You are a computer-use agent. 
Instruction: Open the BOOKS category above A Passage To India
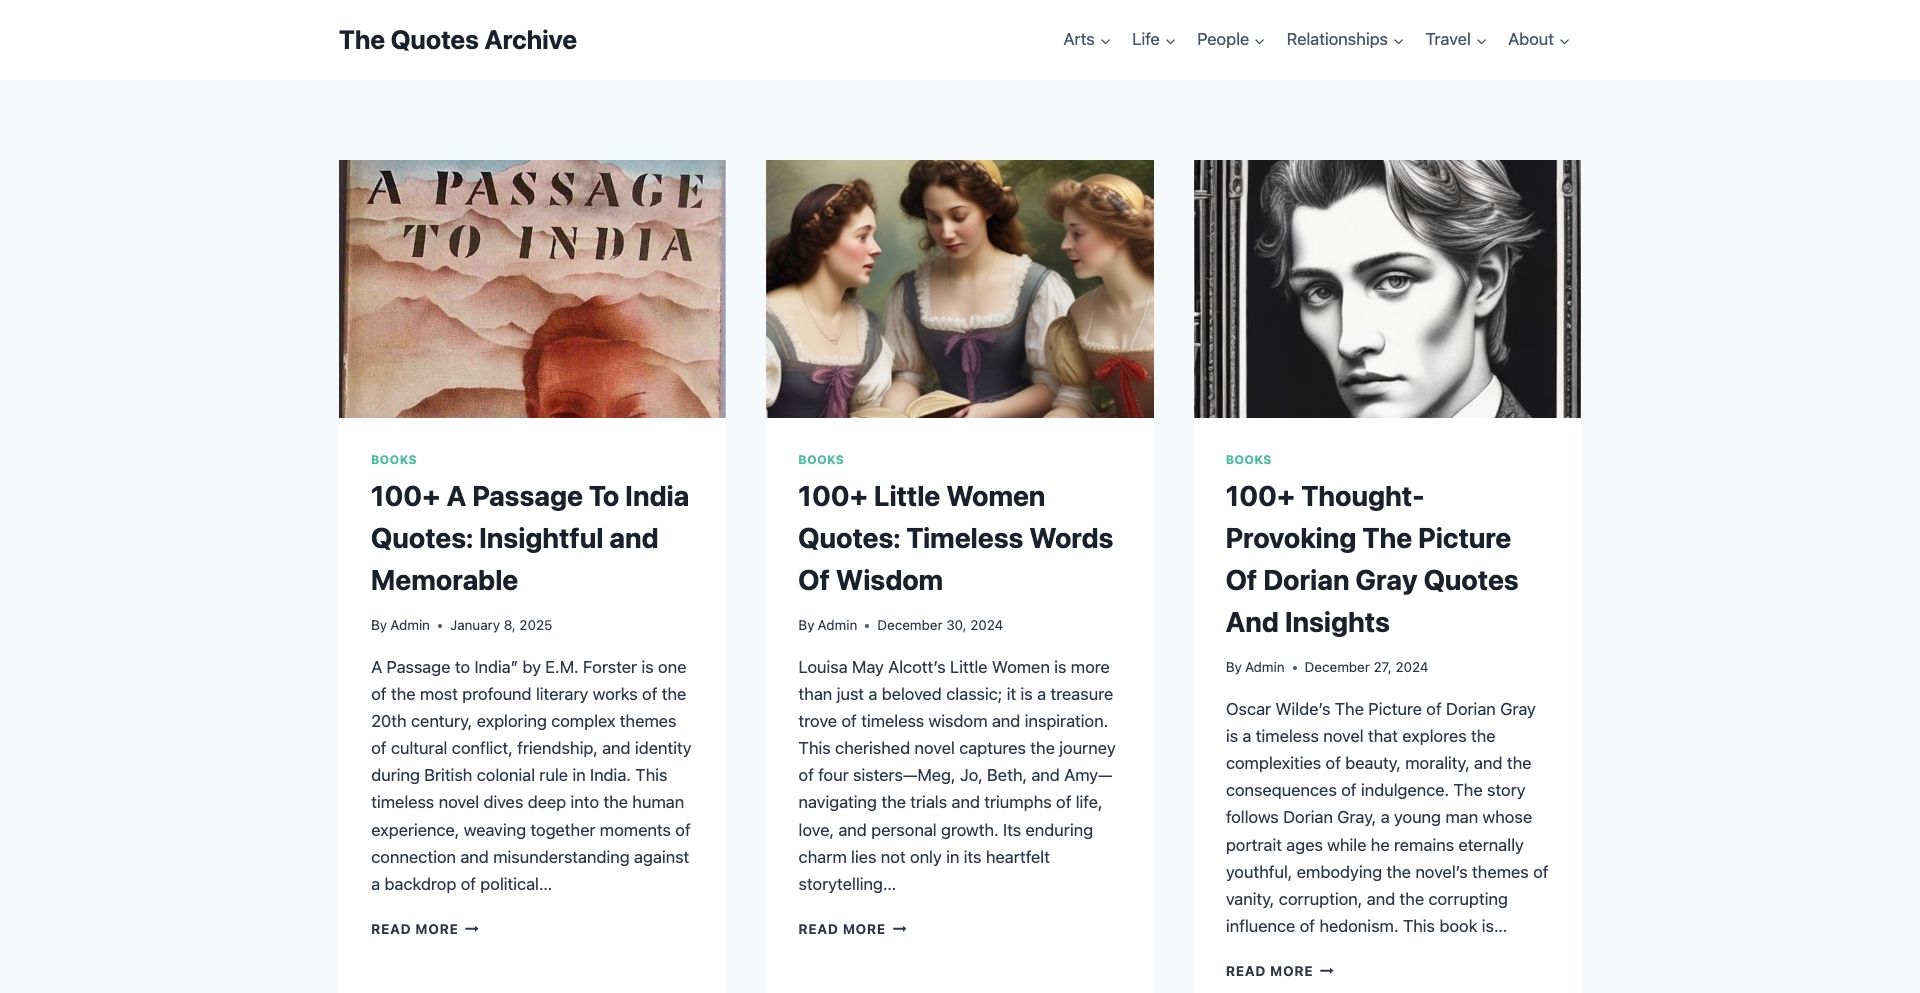pos(393,460)
